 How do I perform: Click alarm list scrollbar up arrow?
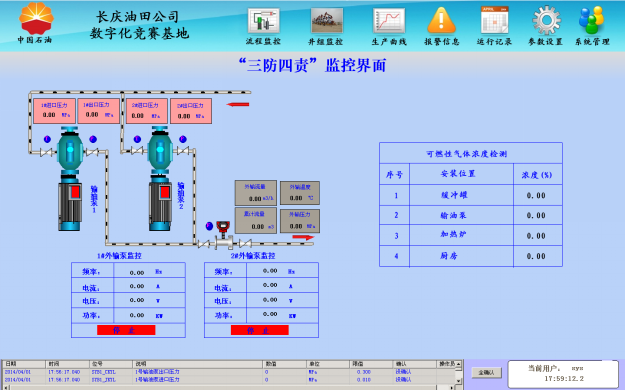pyautogui.click(x=458, y=364)
